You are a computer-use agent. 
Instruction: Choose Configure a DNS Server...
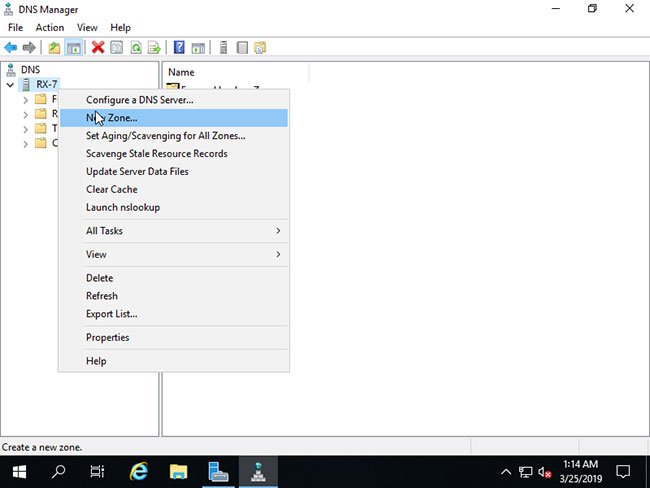[174, 100]
